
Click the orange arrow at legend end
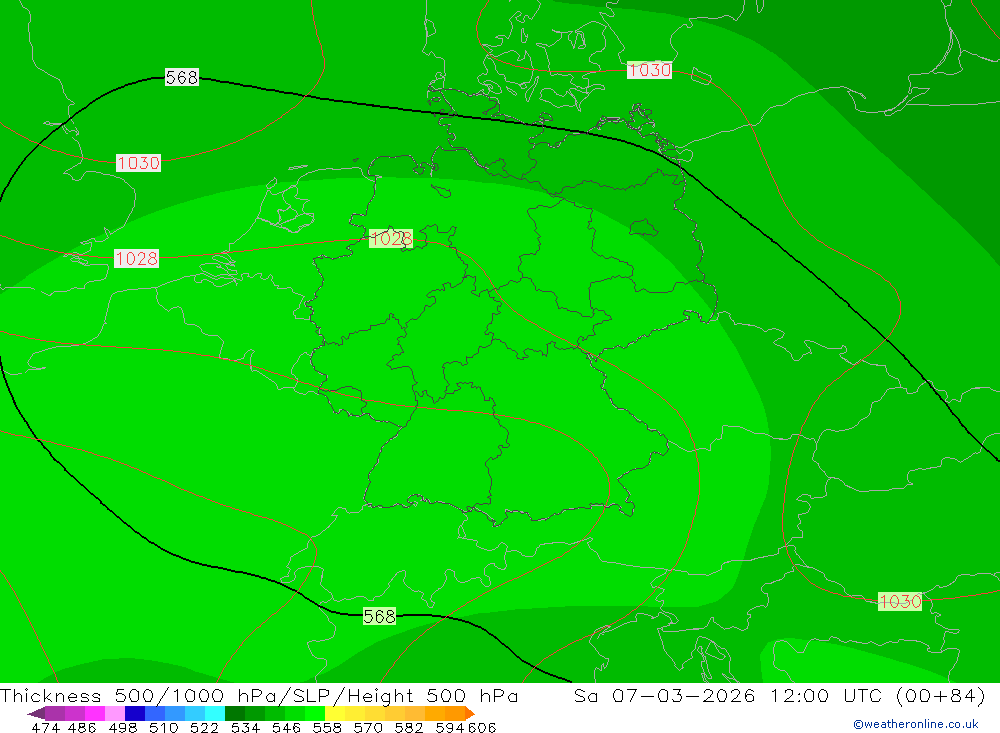point(470,713)
